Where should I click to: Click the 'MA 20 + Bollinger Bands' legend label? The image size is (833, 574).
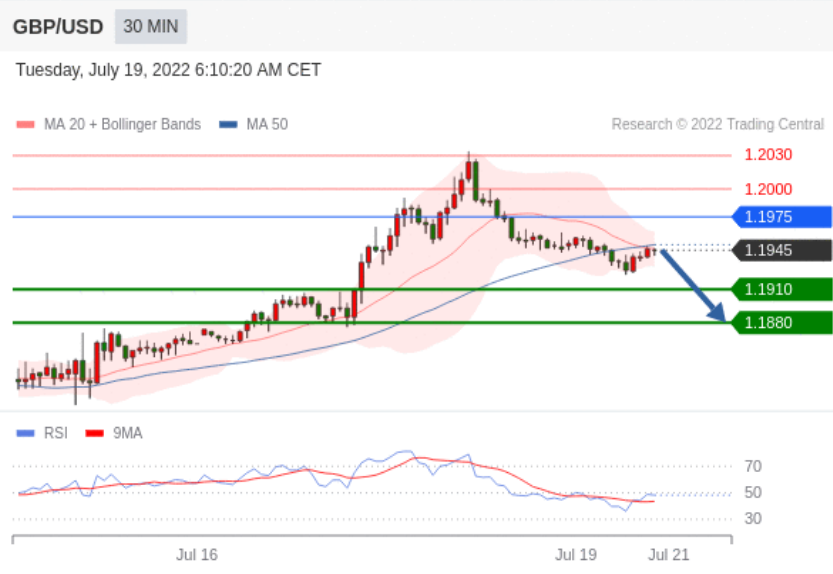tap(122, 124)
